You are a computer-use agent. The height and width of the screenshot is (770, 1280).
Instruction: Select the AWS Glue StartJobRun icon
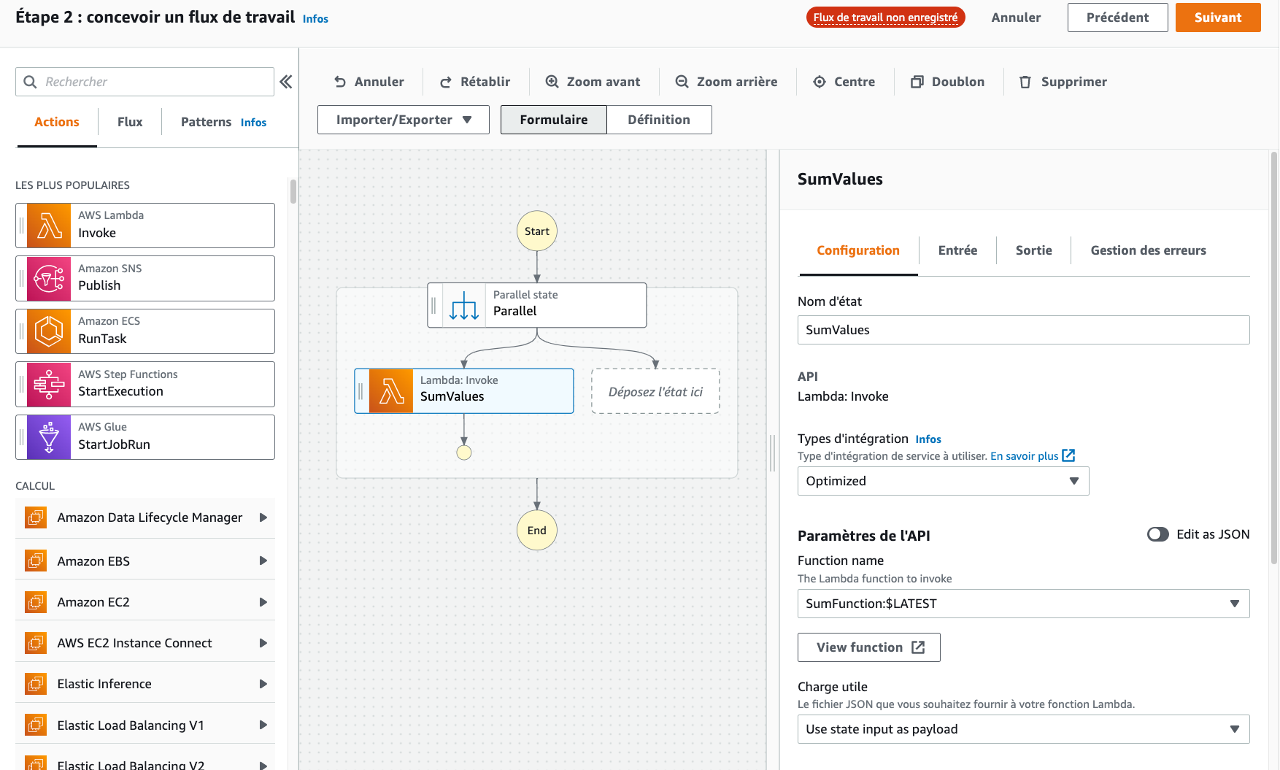pos(49,437)
